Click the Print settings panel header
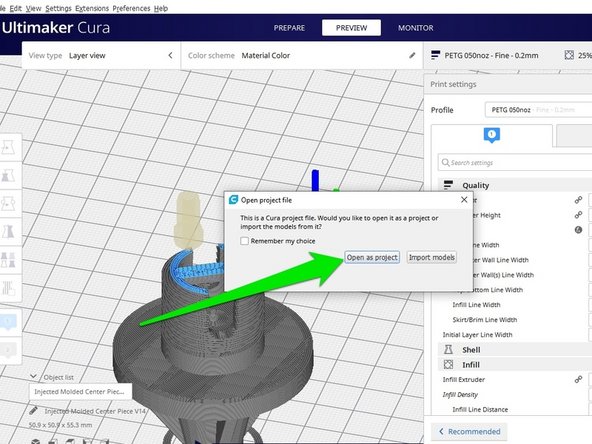The image size is (592, 444). pos(508,84)
